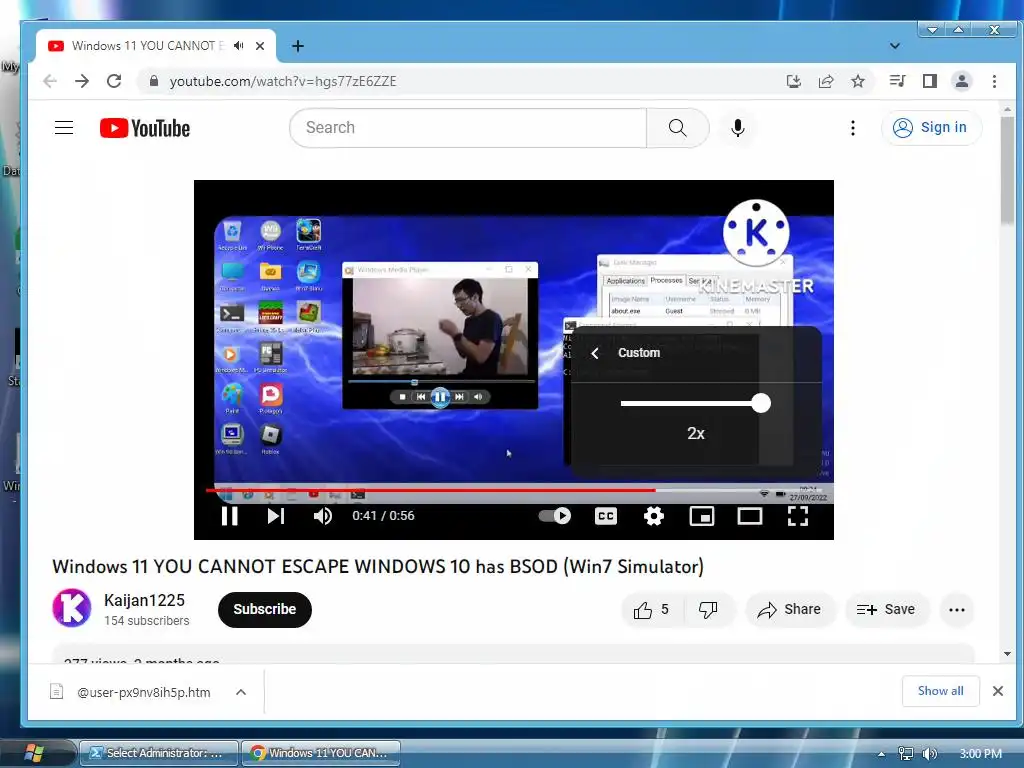Open a new tab
This screenshot has height=768, width=1024.
pos(298,46)
